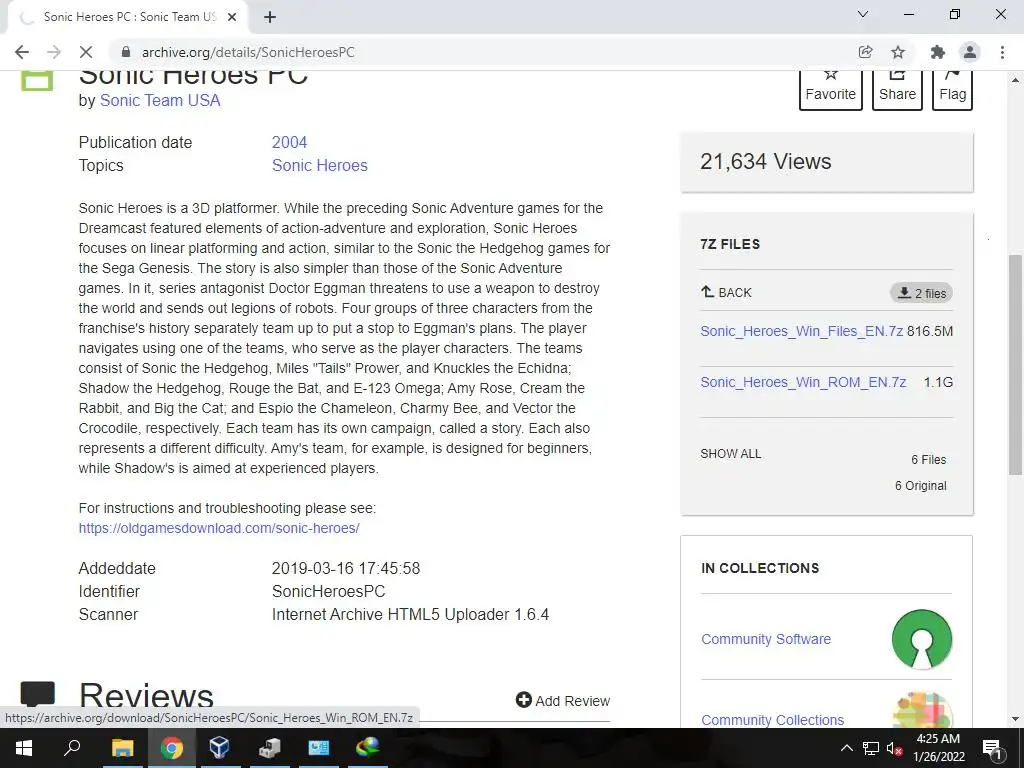Image resolution: width=1024 pixels, height=768 pixels.
Task: Click the SonicHeroesPC identifier value
Action: [x=328, y=592]
